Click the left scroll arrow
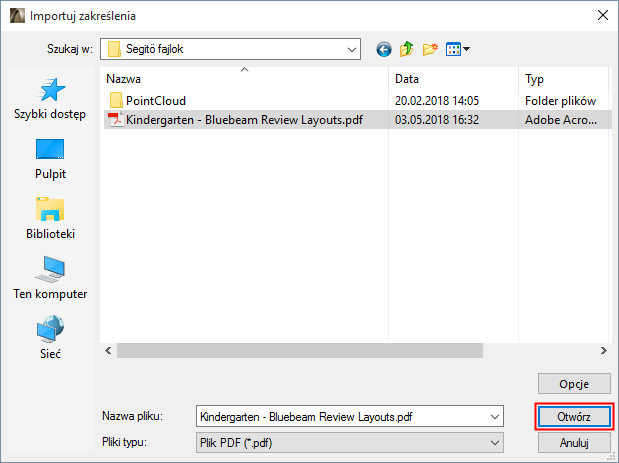 pyautogui.click(x=108, y=351)
